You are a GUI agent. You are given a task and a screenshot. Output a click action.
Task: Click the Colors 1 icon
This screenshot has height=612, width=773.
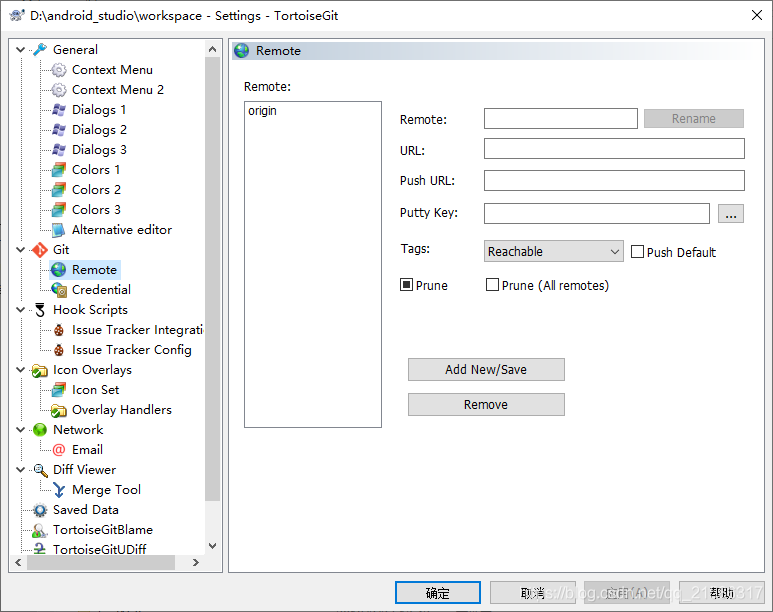tap(59, 170)
